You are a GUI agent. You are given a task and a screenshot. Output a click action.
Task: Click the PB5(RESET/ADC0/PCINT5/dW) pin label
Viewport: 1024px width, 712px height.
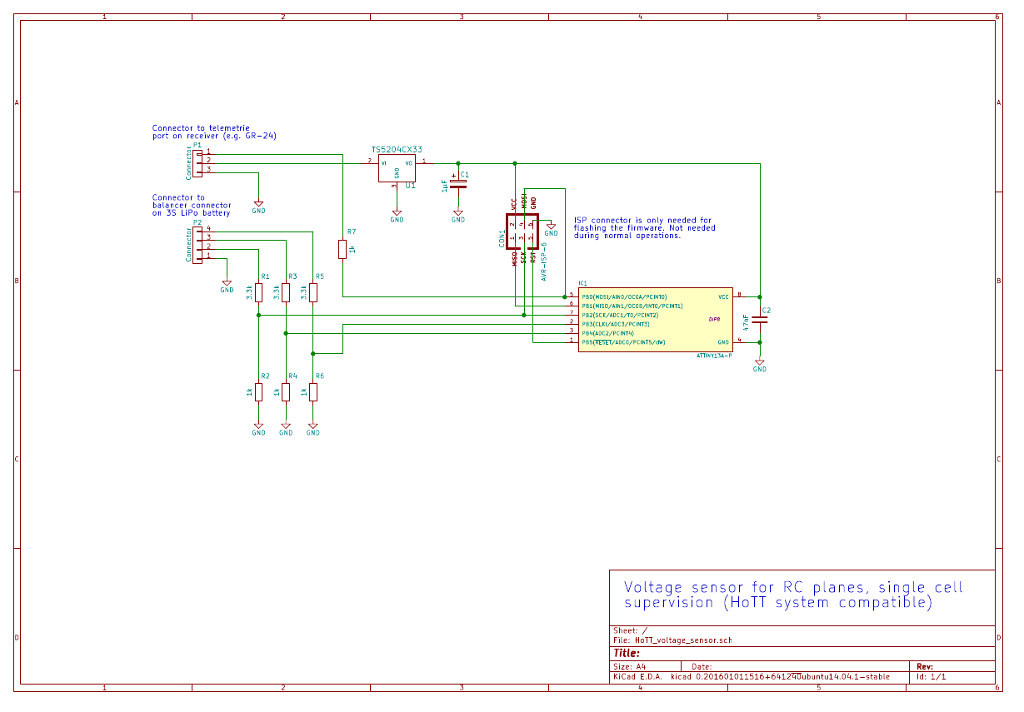click(x=624, y=342)
